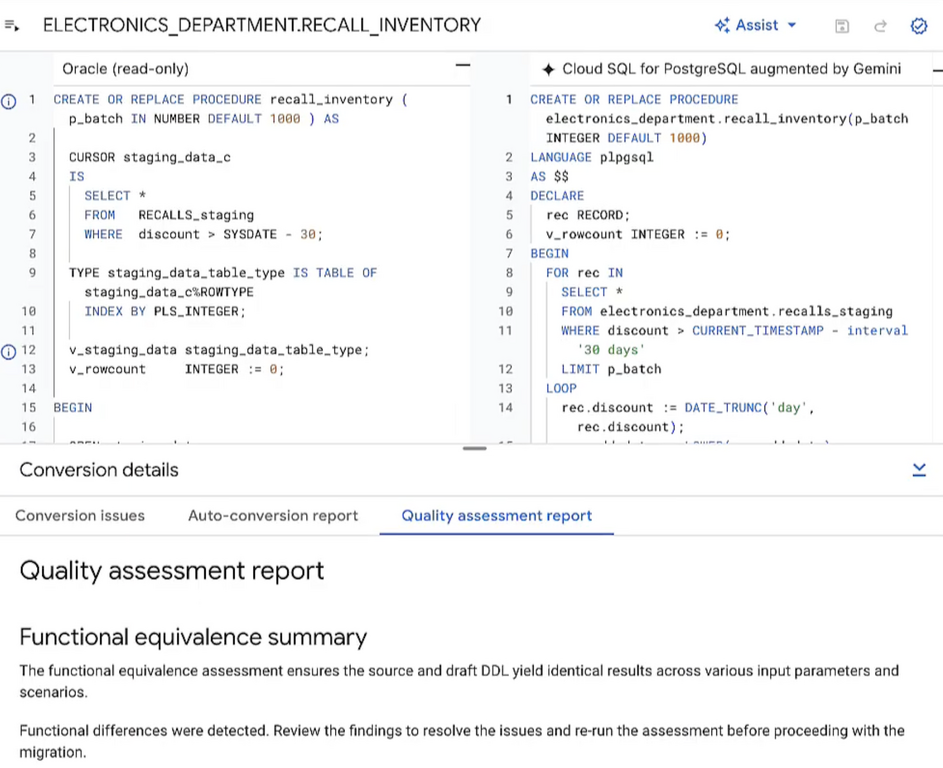Click PostgreSQL line 'AS $$'
Image resolution: width=943 pixels, height=768 pixels.
point(549,176)
